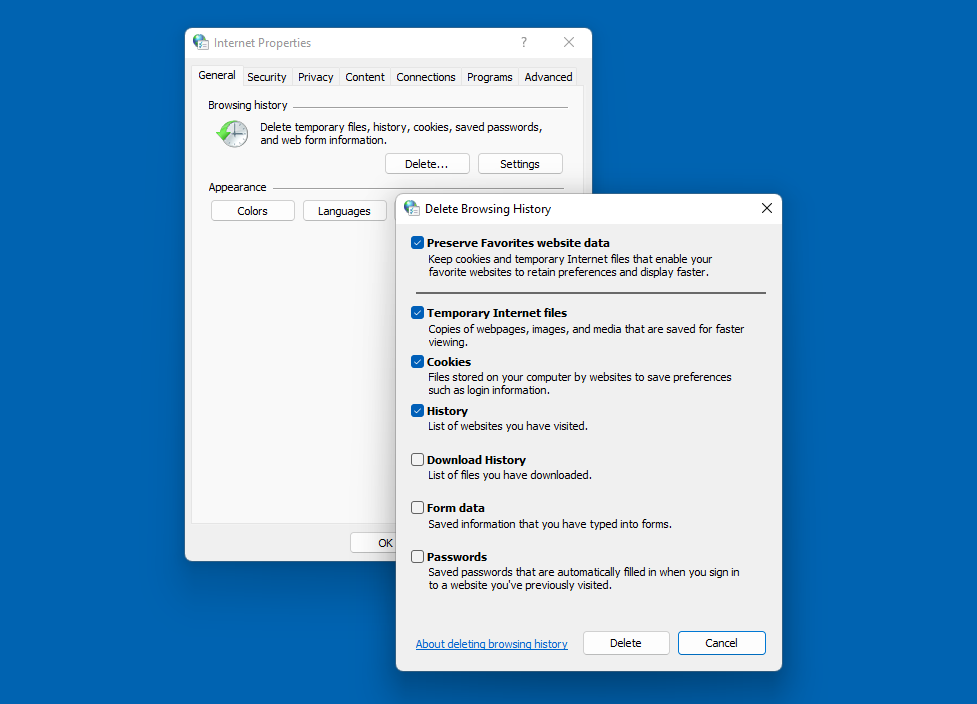
Task: Click the green browsing history clock icon
Action: pos(231,133)
